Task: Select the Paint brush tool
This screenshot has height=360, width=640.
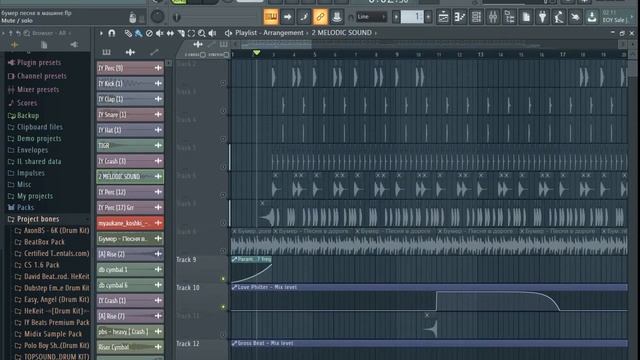Action: click(139, 33)
